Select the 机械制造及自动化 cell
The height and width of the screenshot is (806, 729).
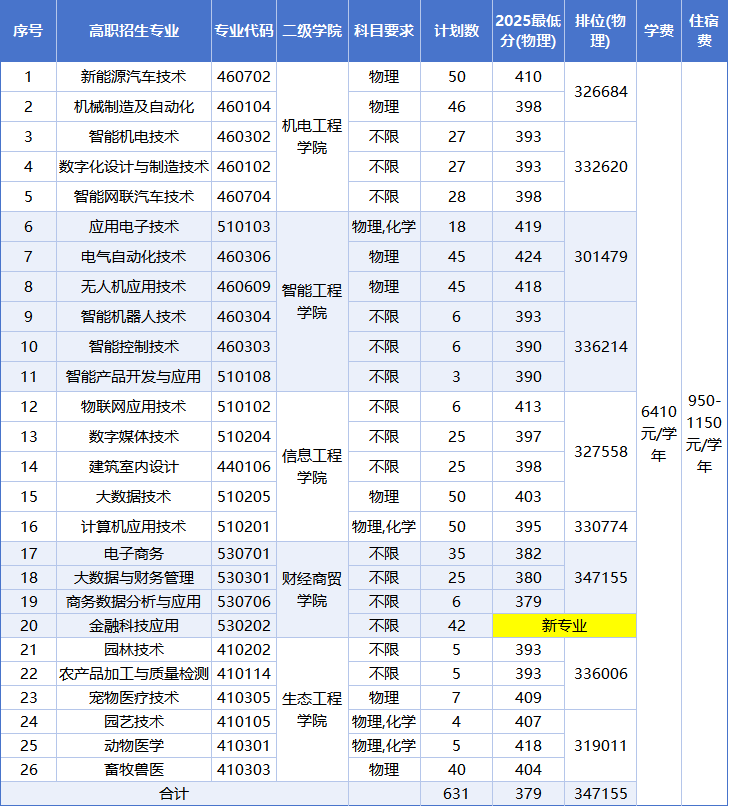[x=134, y=106]
